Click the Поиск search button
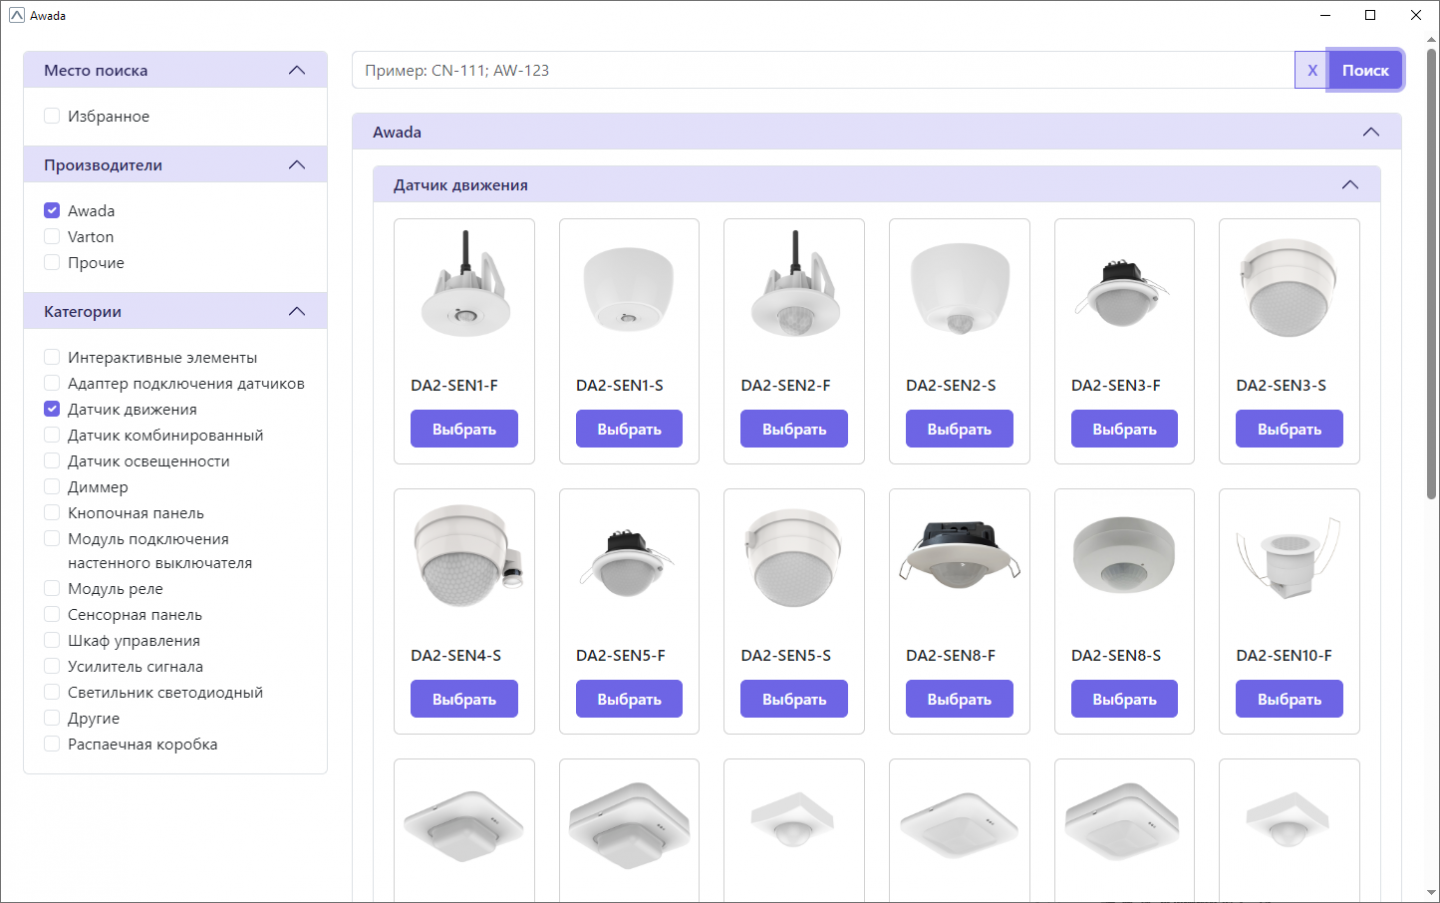 coord(1365,70)
